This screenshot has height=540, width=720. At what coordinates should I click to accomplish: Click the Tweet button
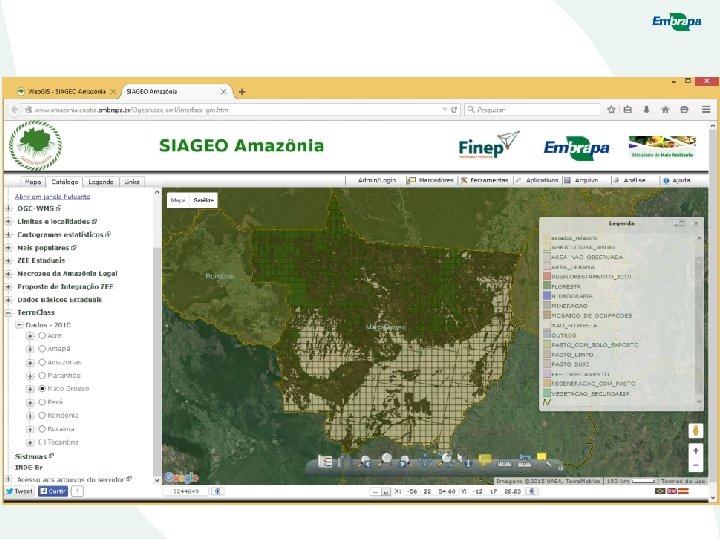coord(19,491)
